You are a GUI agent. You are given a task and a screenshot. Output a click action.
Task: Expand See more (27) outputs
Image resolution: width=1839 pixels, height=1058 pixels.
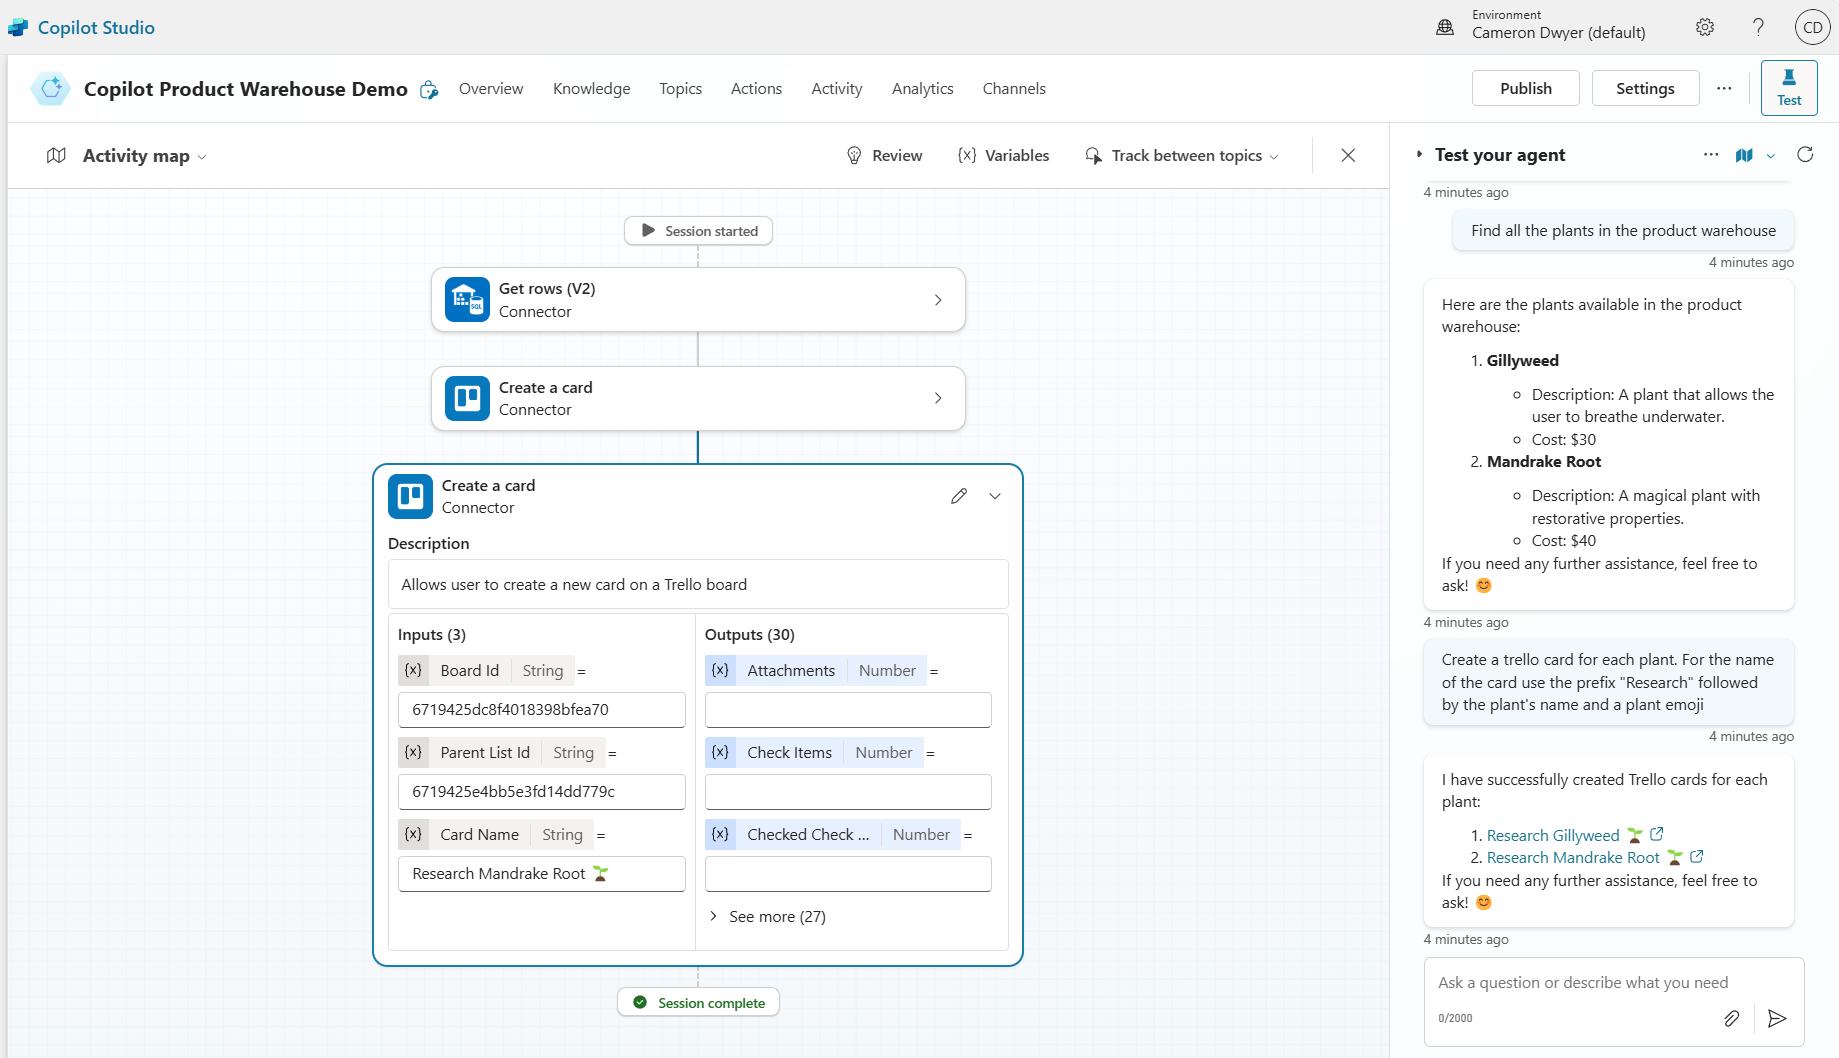click(x=767, y=917)
